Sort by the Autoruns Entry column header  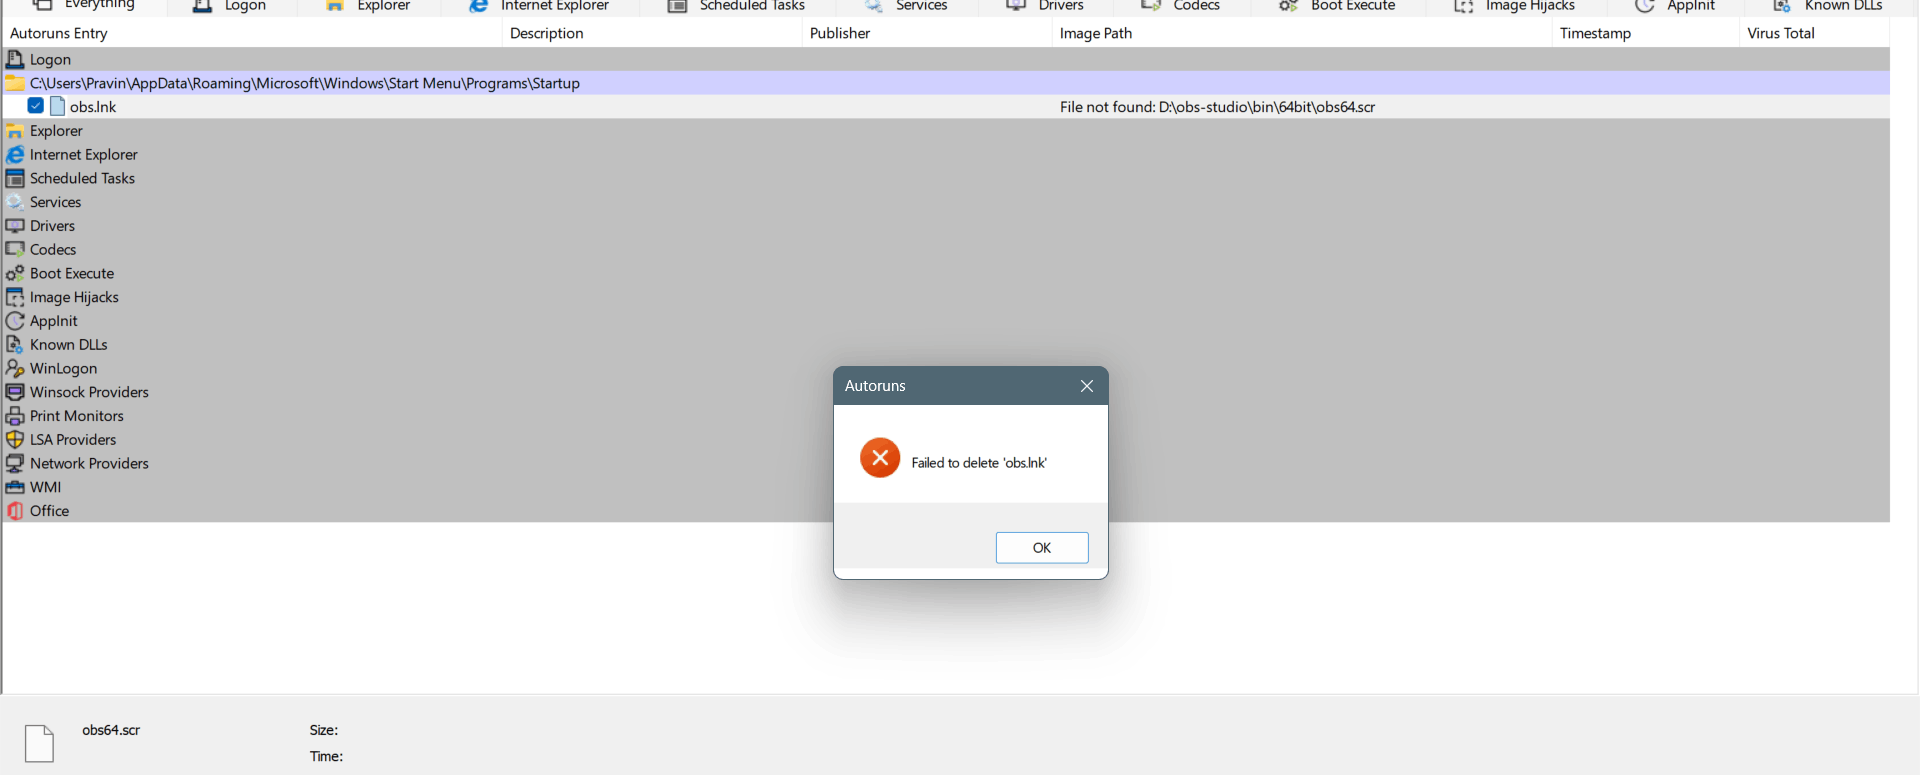click(252, 33)
